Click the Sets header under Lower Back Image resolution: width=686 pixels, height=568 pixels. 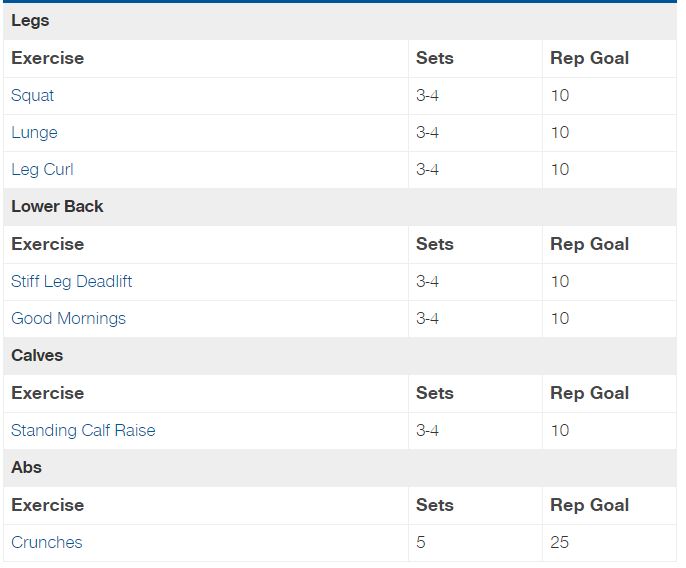click(434, 244)
